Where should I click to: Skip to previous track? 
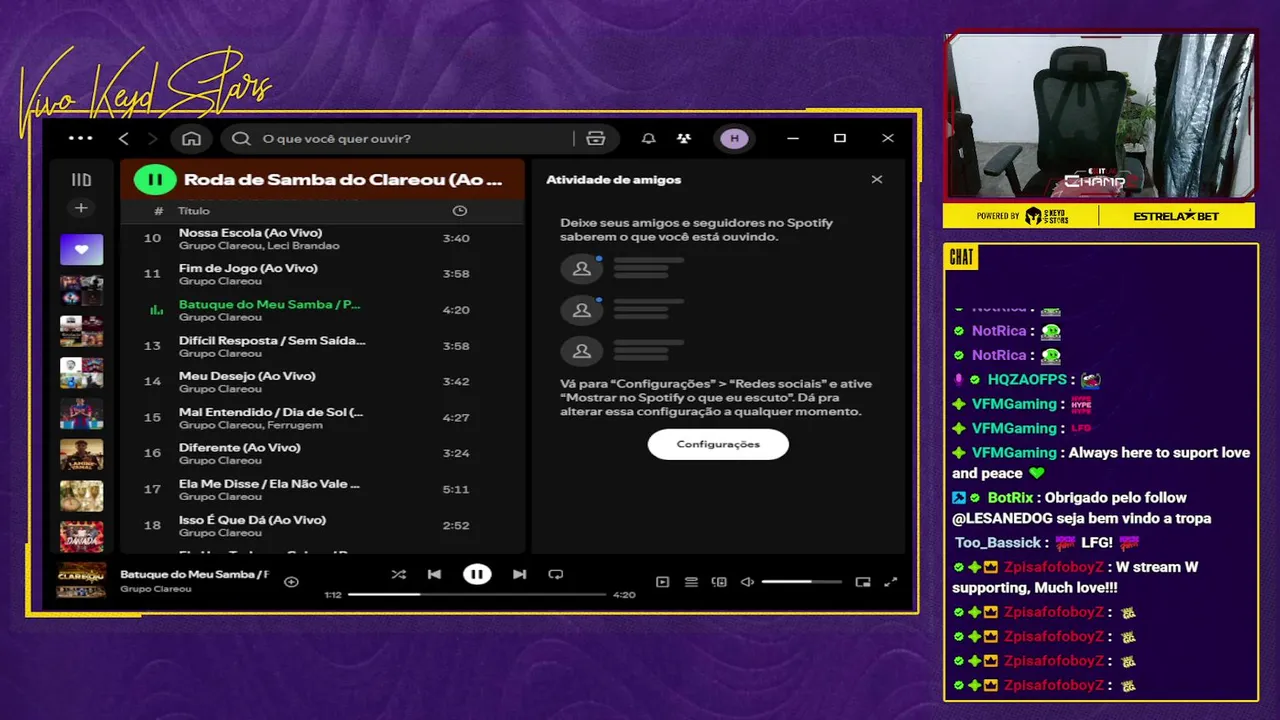pos(434,574)
